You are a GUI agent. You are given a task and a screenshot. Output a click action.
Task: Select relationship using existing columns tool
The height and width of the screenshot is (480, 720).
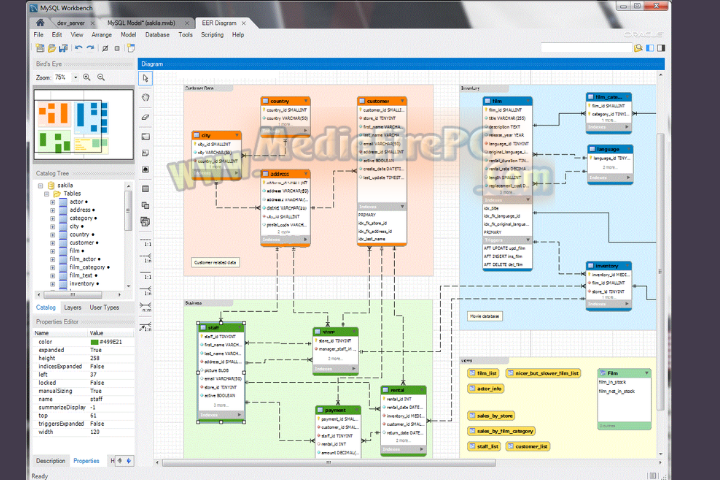(146, 327)
